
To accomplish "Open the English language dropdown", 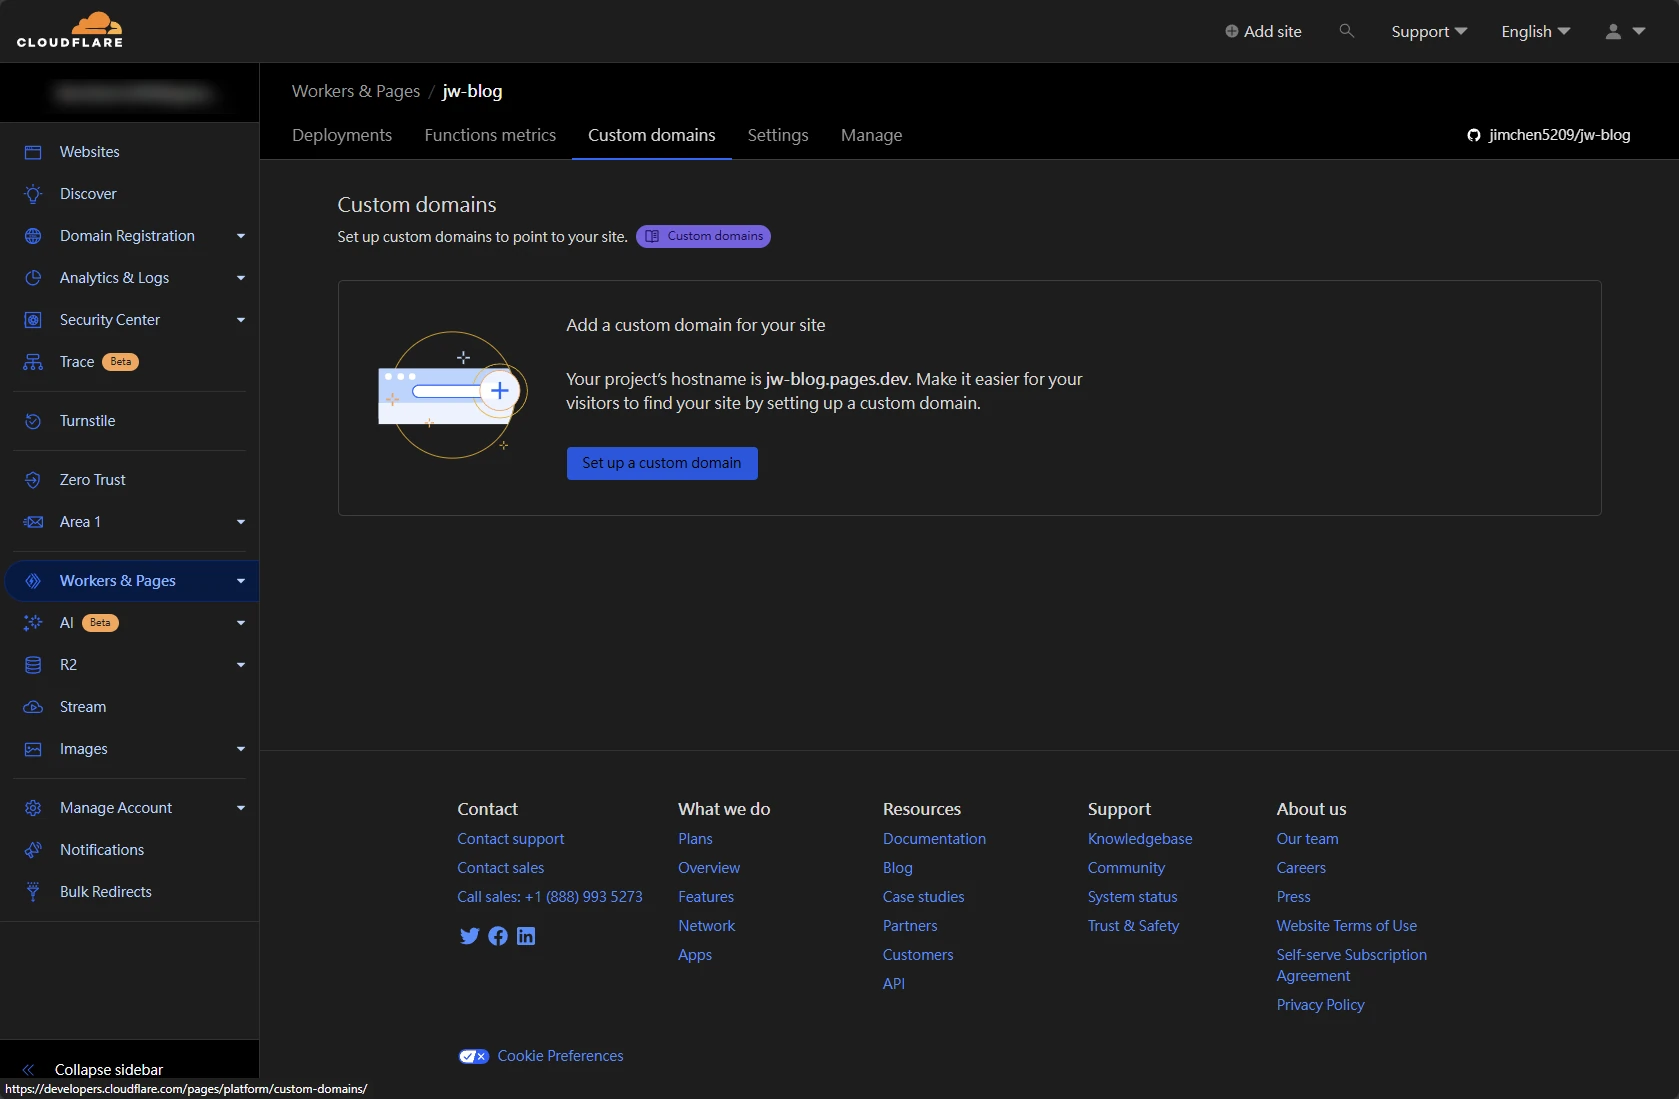I will point(1535,32).
